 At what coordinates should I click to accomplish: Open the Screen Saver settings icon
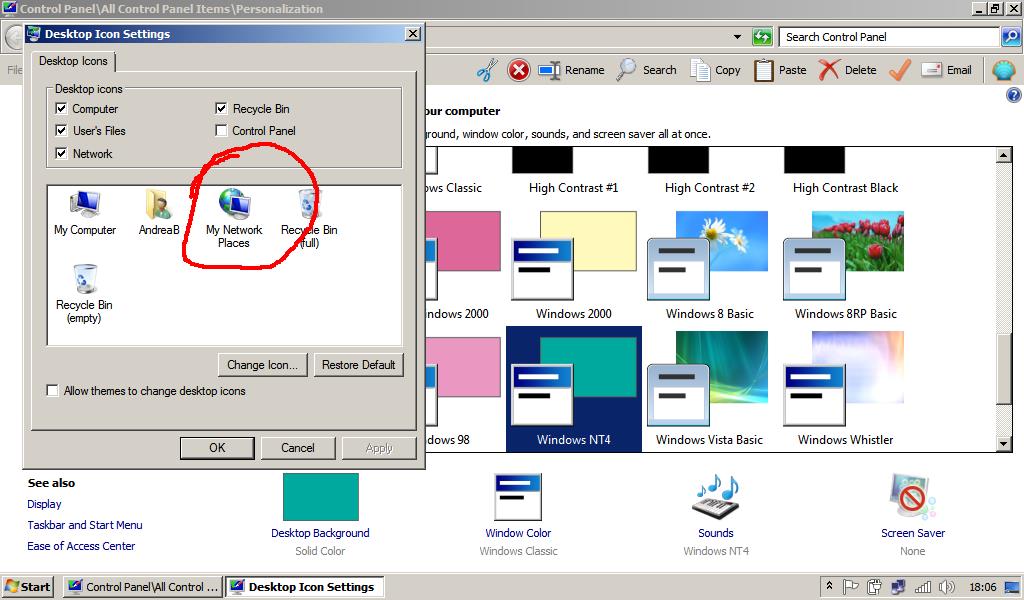[912, 497]
